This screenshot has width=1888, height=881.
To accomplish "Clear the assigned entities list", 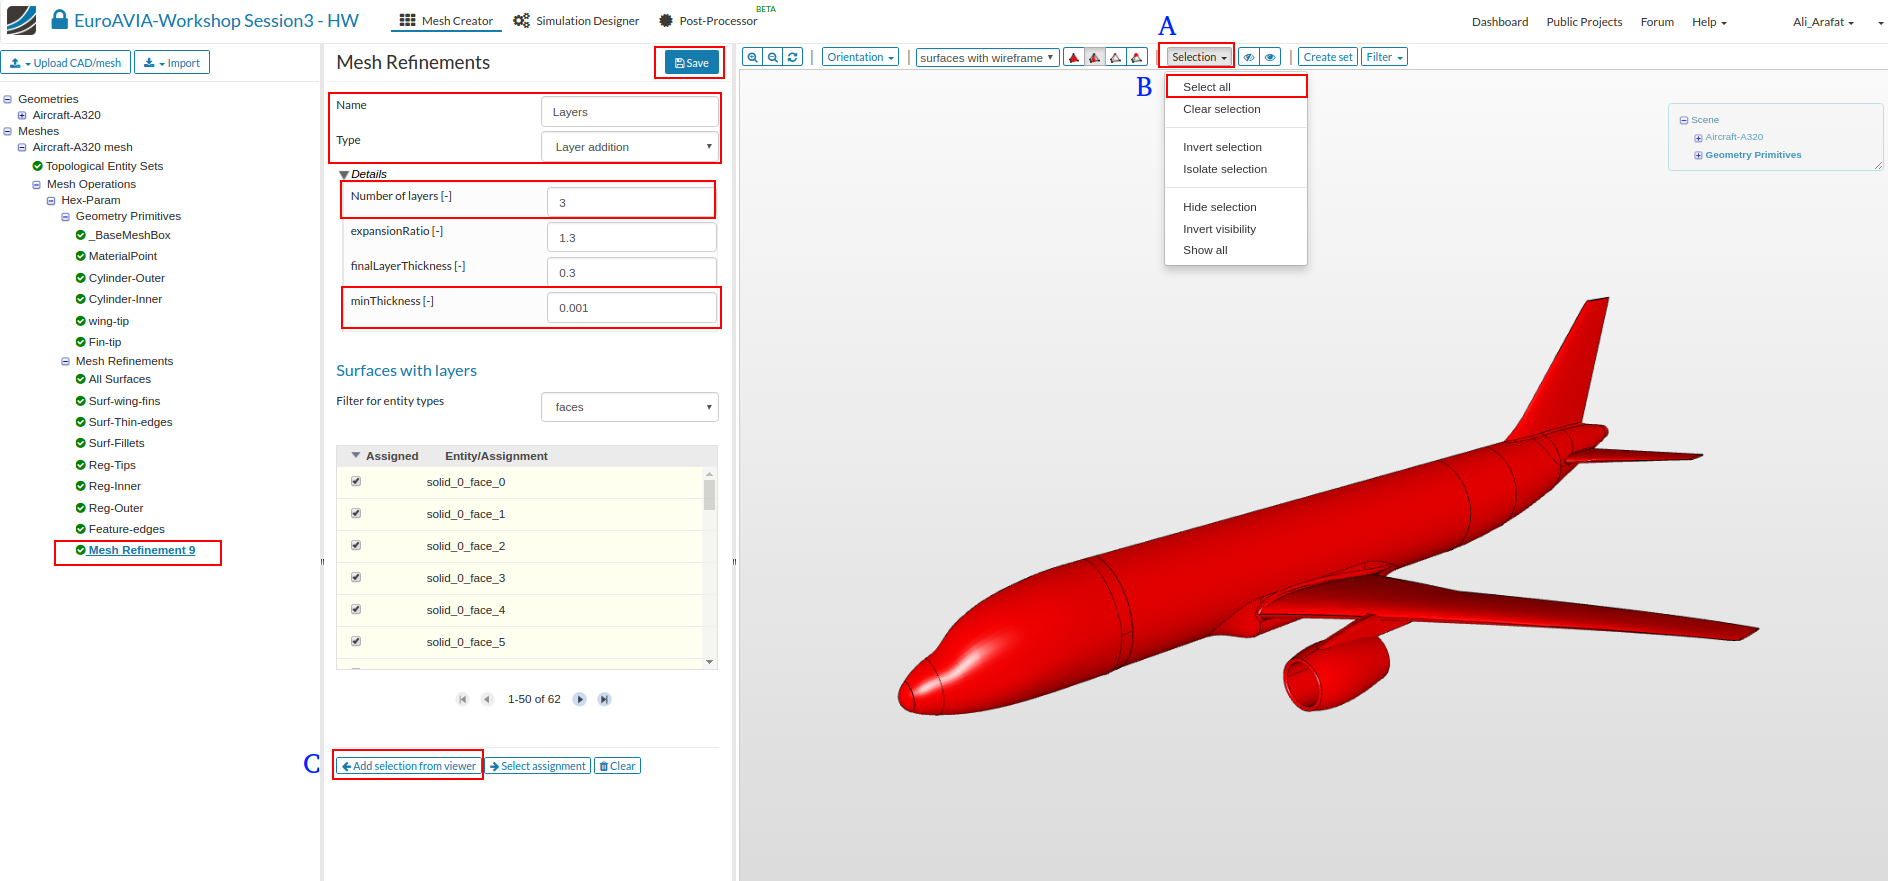I will (618, 766).
